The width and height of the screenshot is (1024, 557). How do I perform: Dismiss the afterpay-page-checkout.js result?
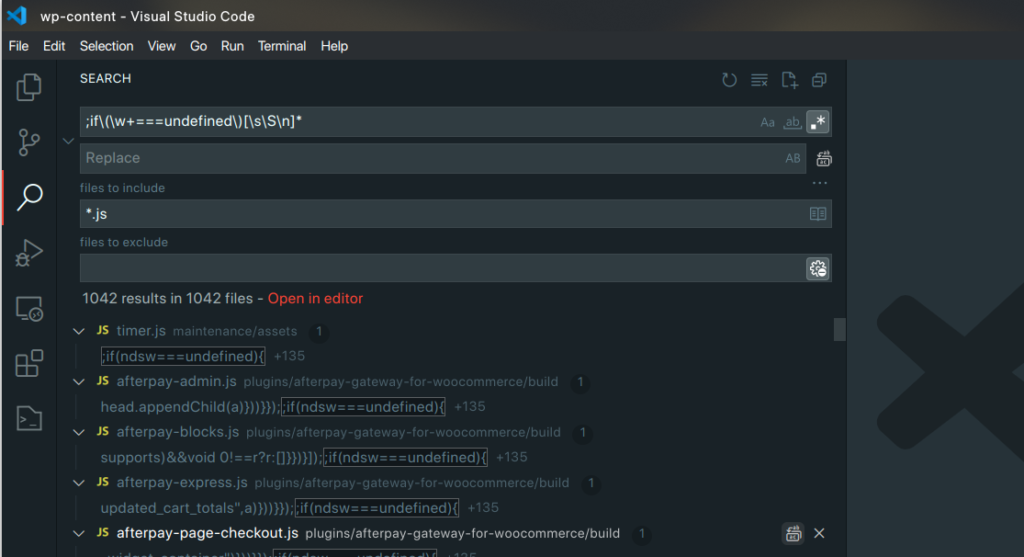coord(819,533)
